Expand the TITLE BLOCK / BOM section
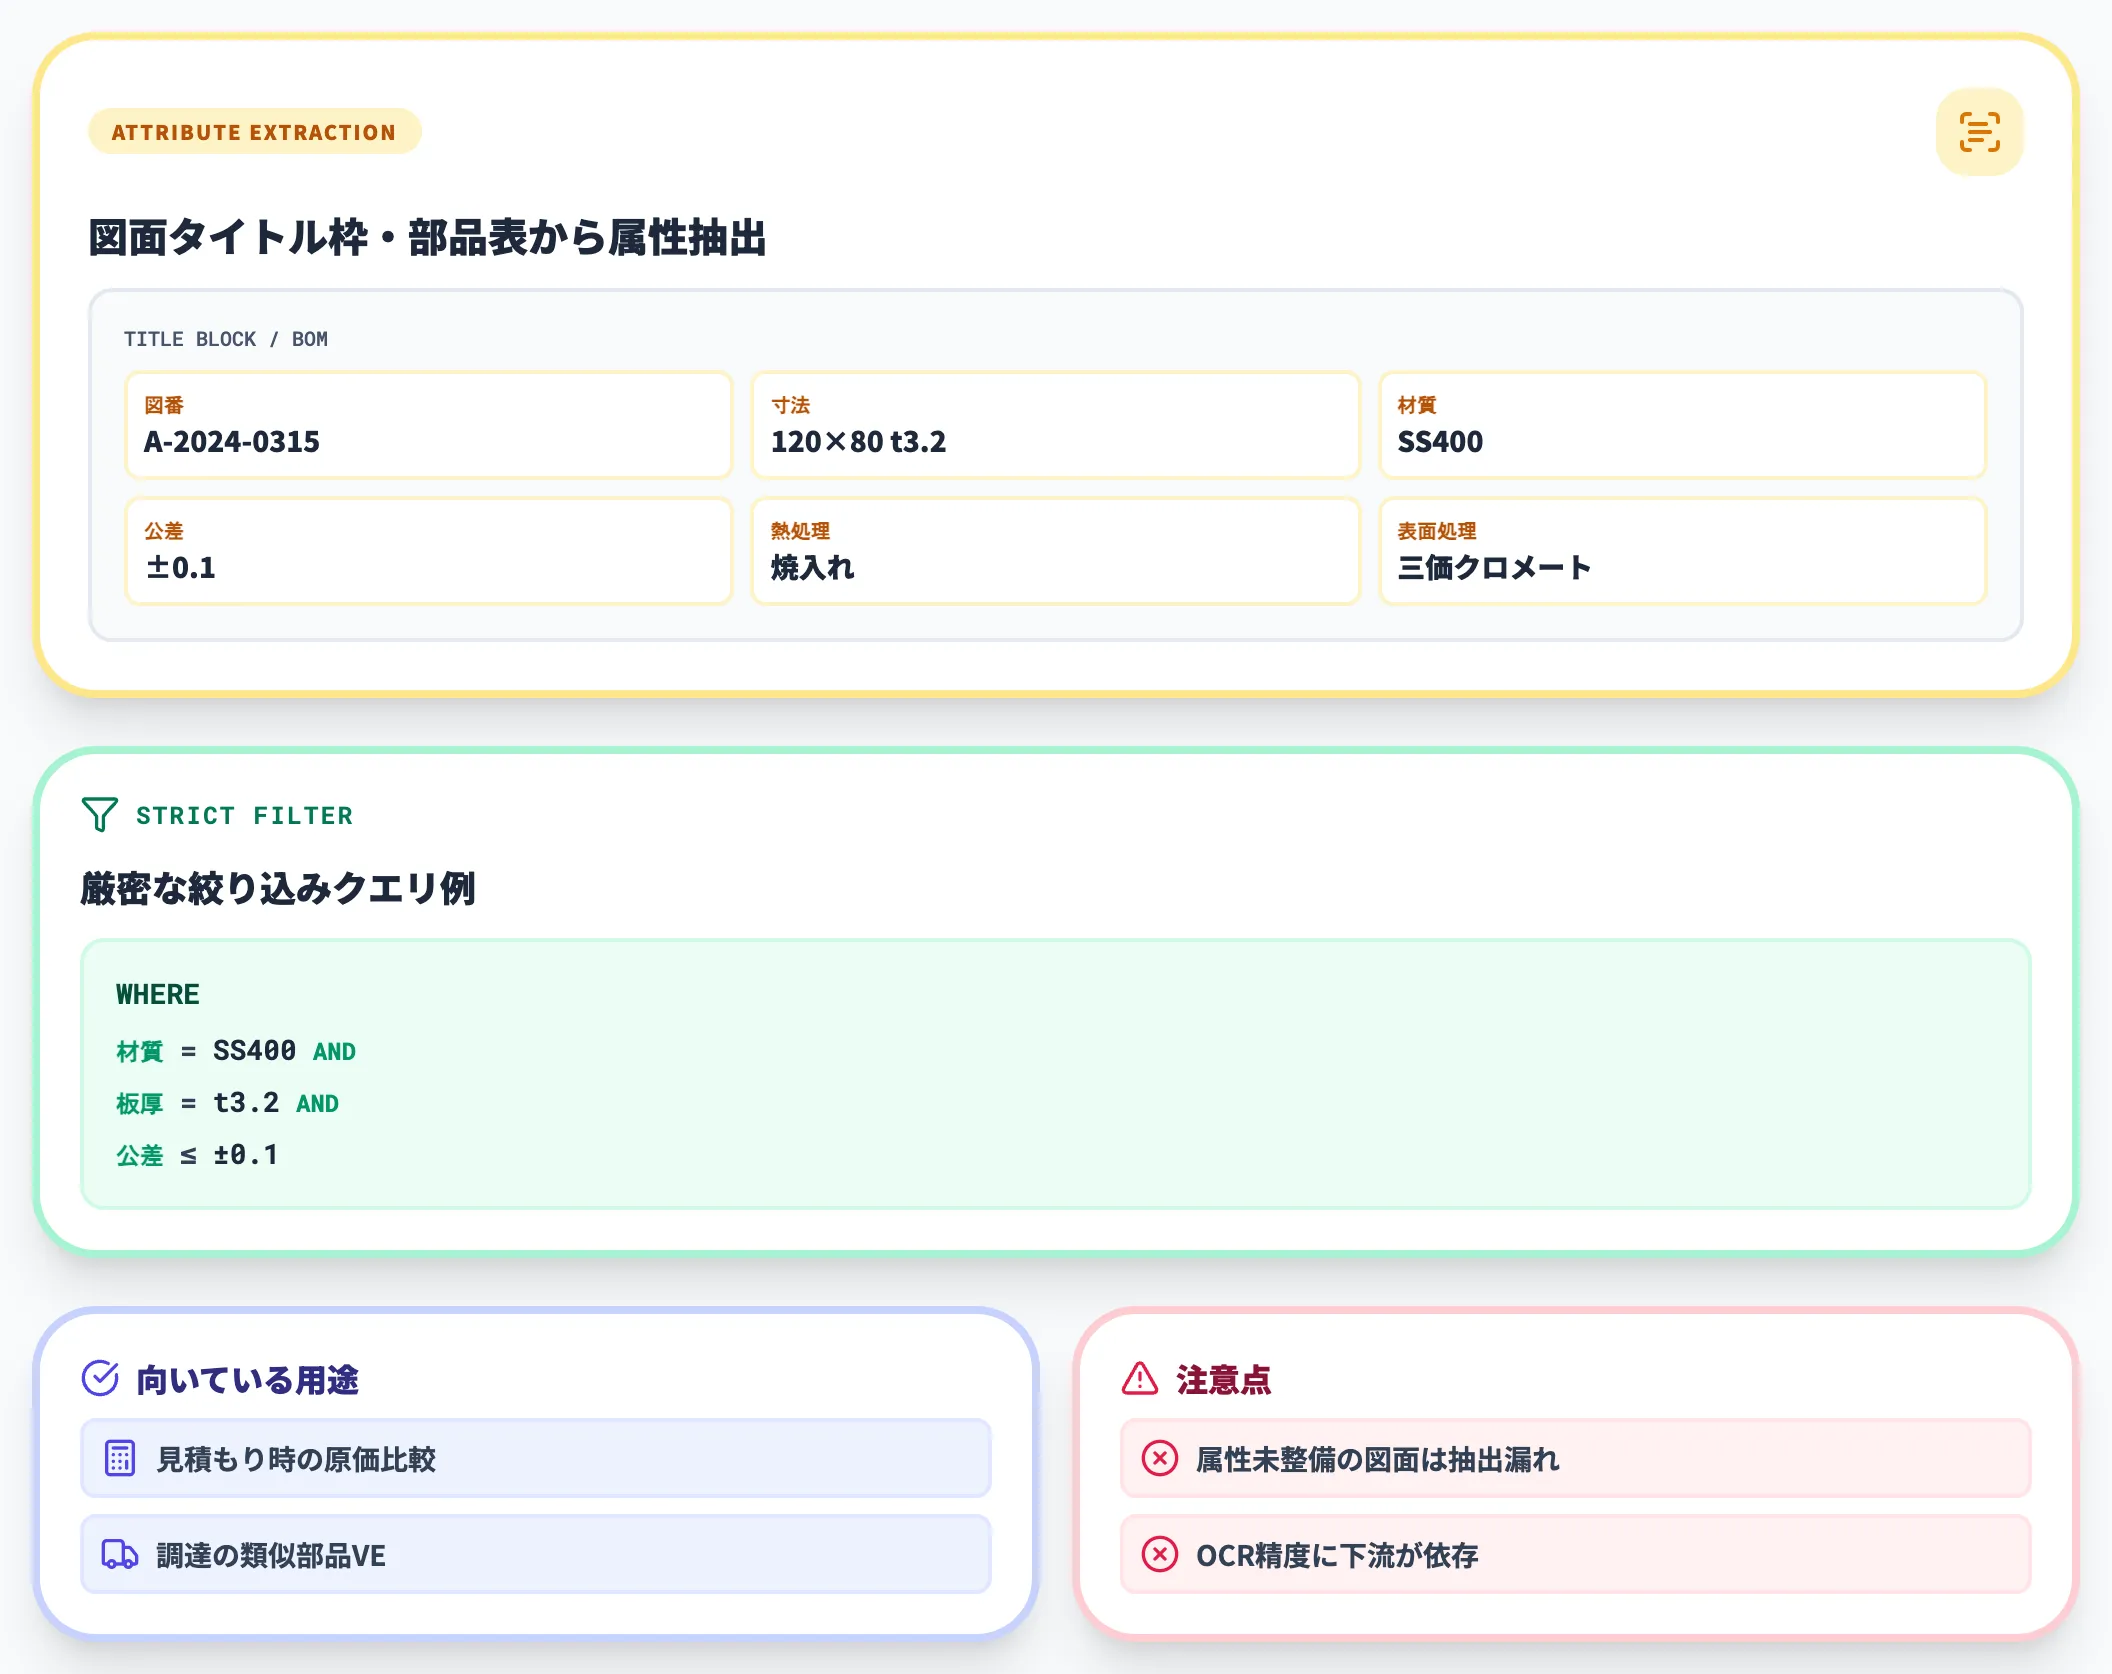This screenshot has height=1674, width=2112. tap(225, 338)
